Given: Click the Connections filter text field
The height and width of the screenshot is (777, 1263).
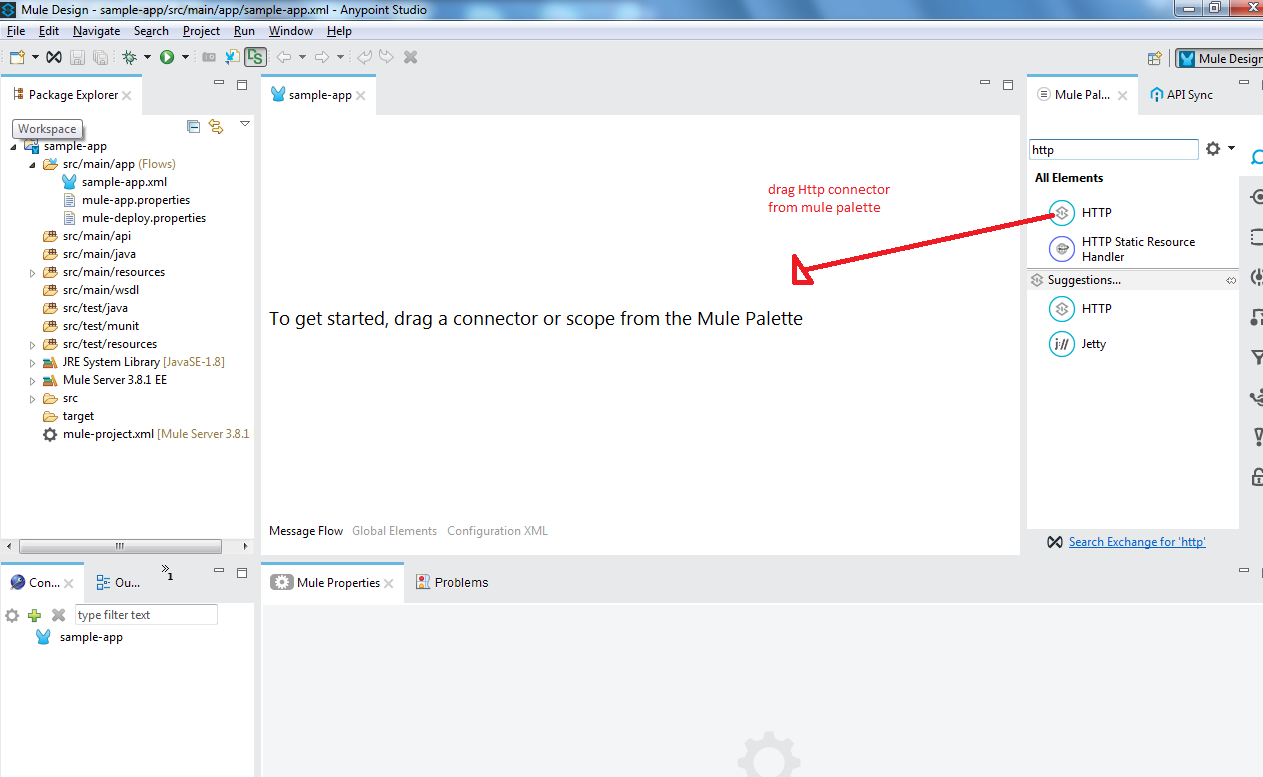Looking at the screenshot, I should pos(146,615).
